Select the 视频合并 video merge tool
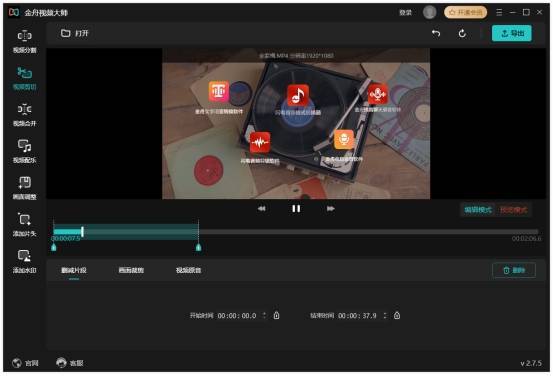This screenshot has width=553, height=376. tap(24, 115)
